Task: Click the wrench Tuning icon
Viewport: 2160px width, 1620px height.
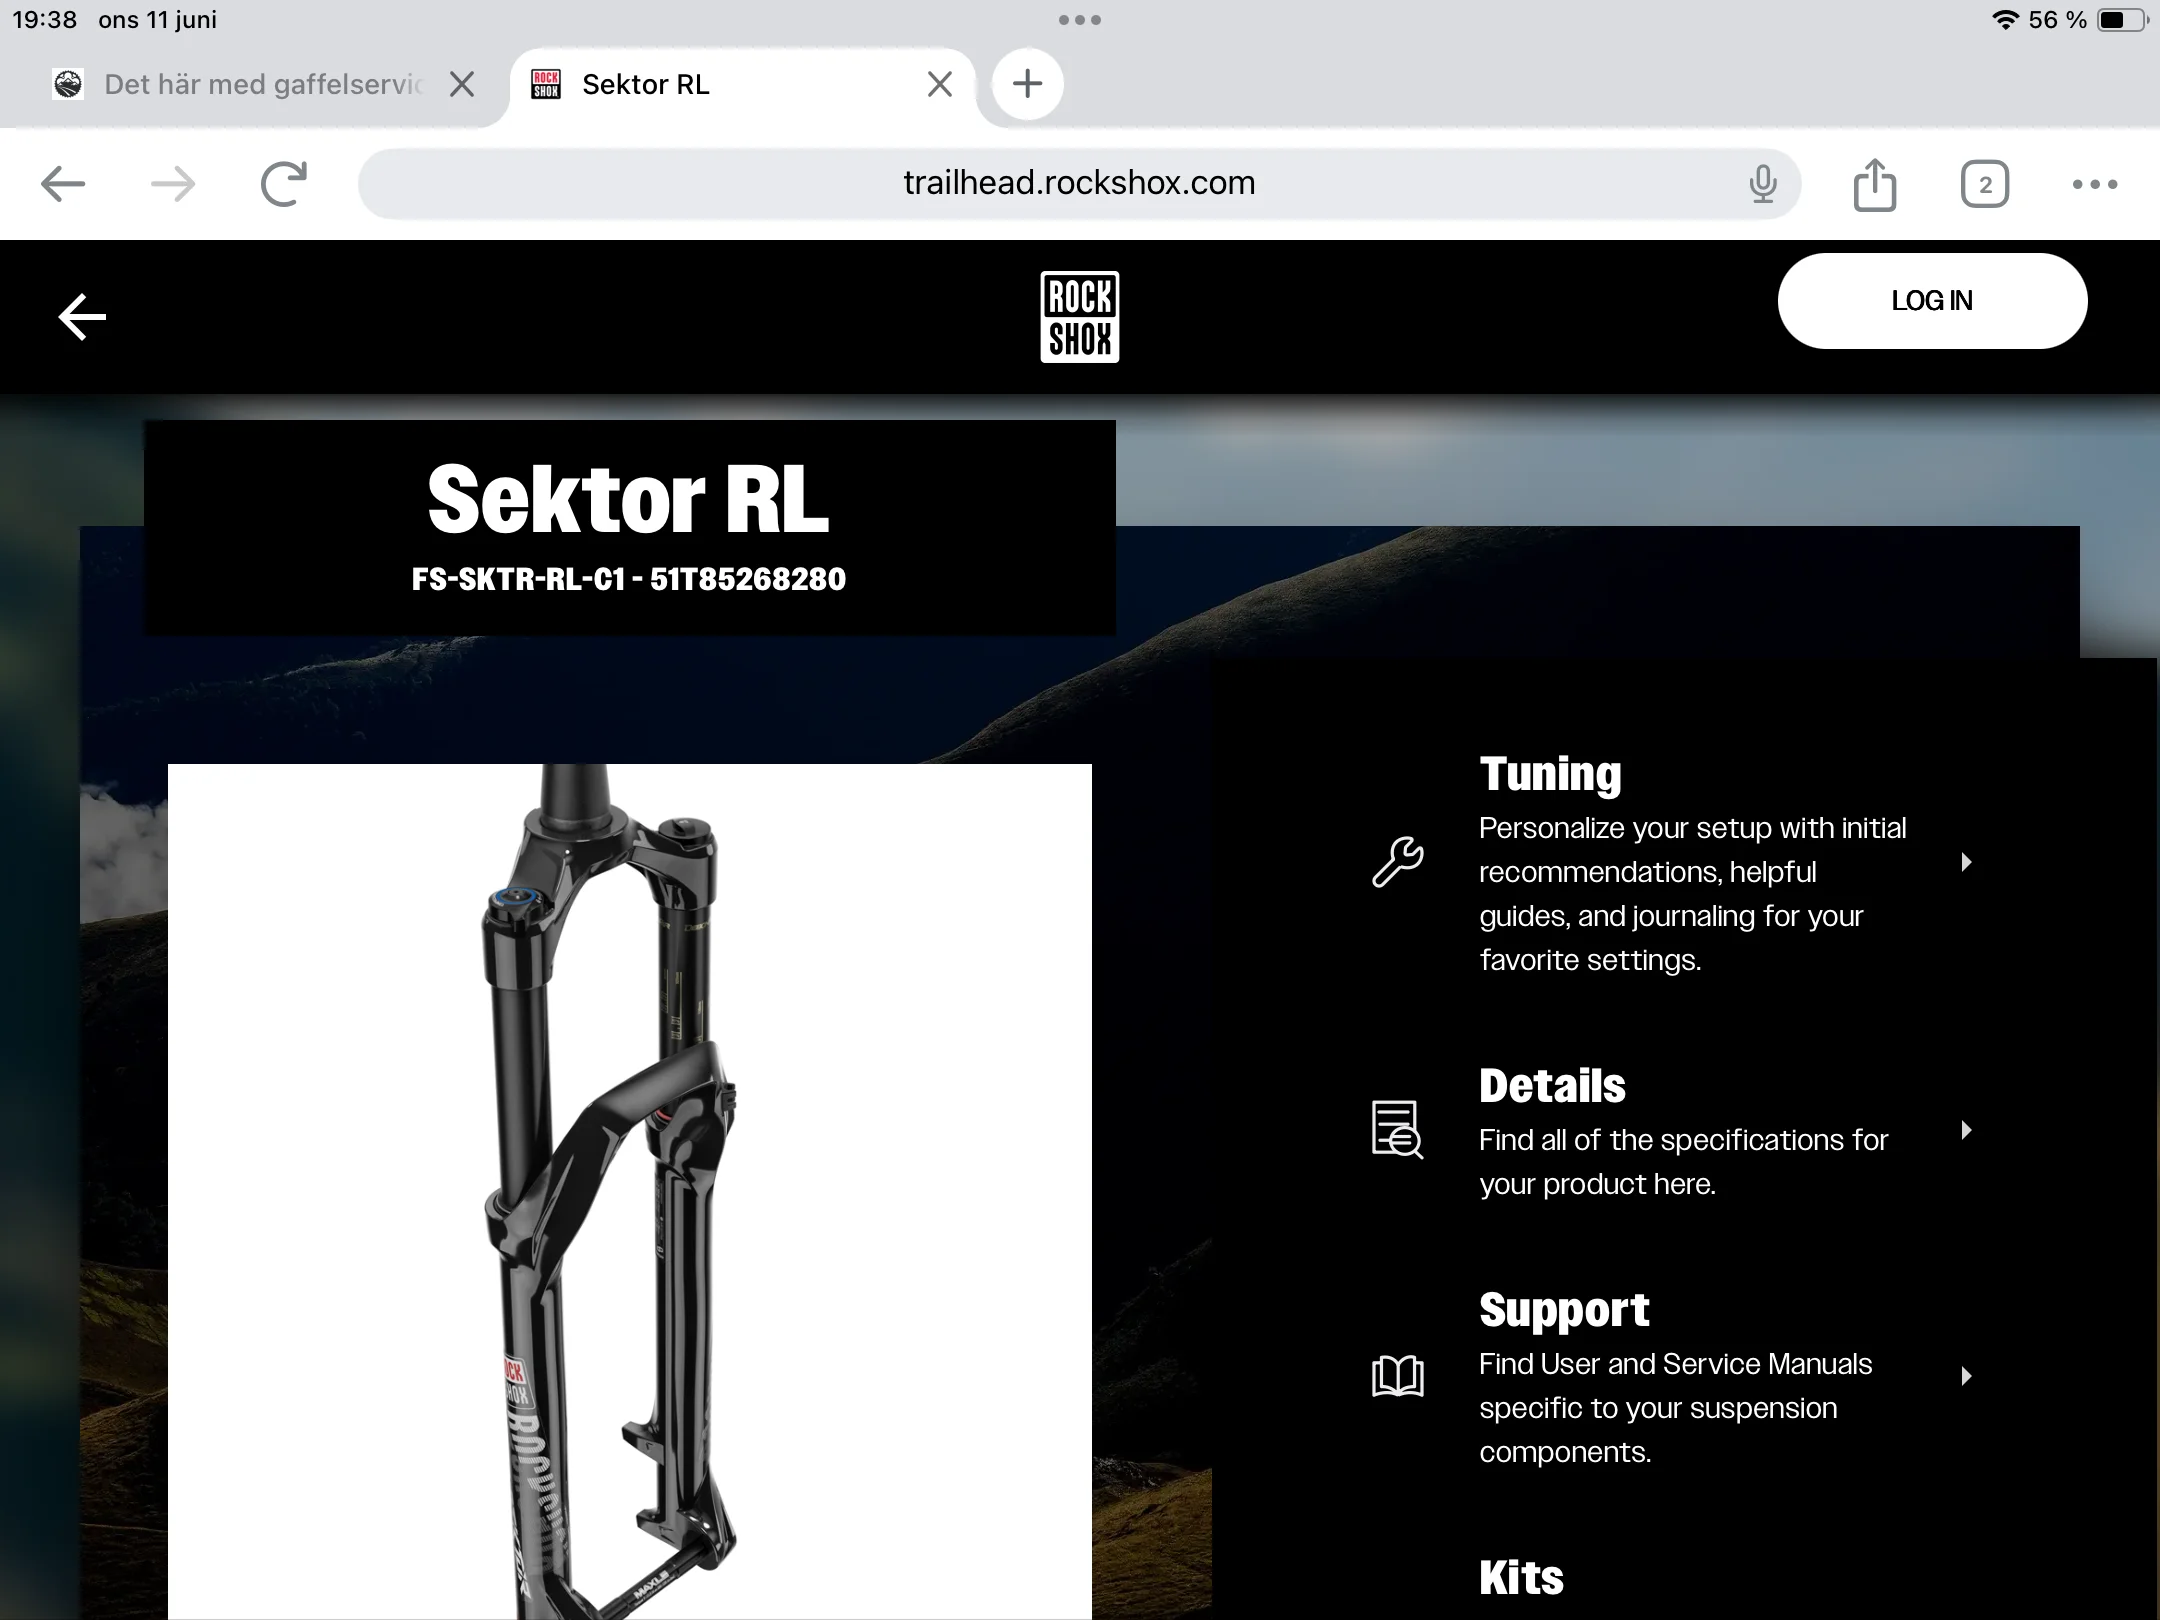Action: click(x=1398, y=862)
